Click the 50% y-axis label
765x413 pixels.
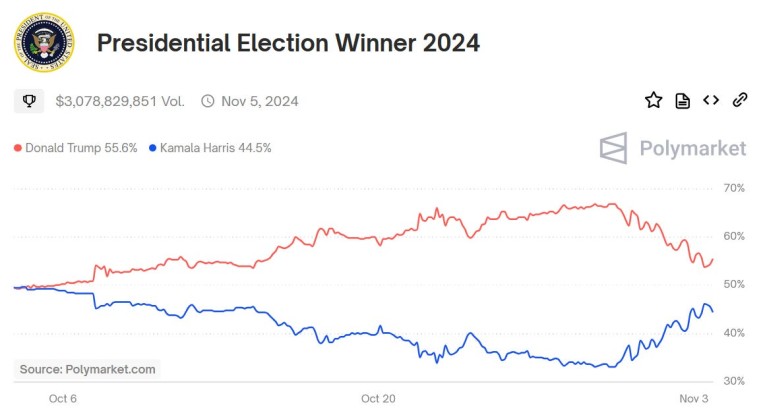coord(735,284)
